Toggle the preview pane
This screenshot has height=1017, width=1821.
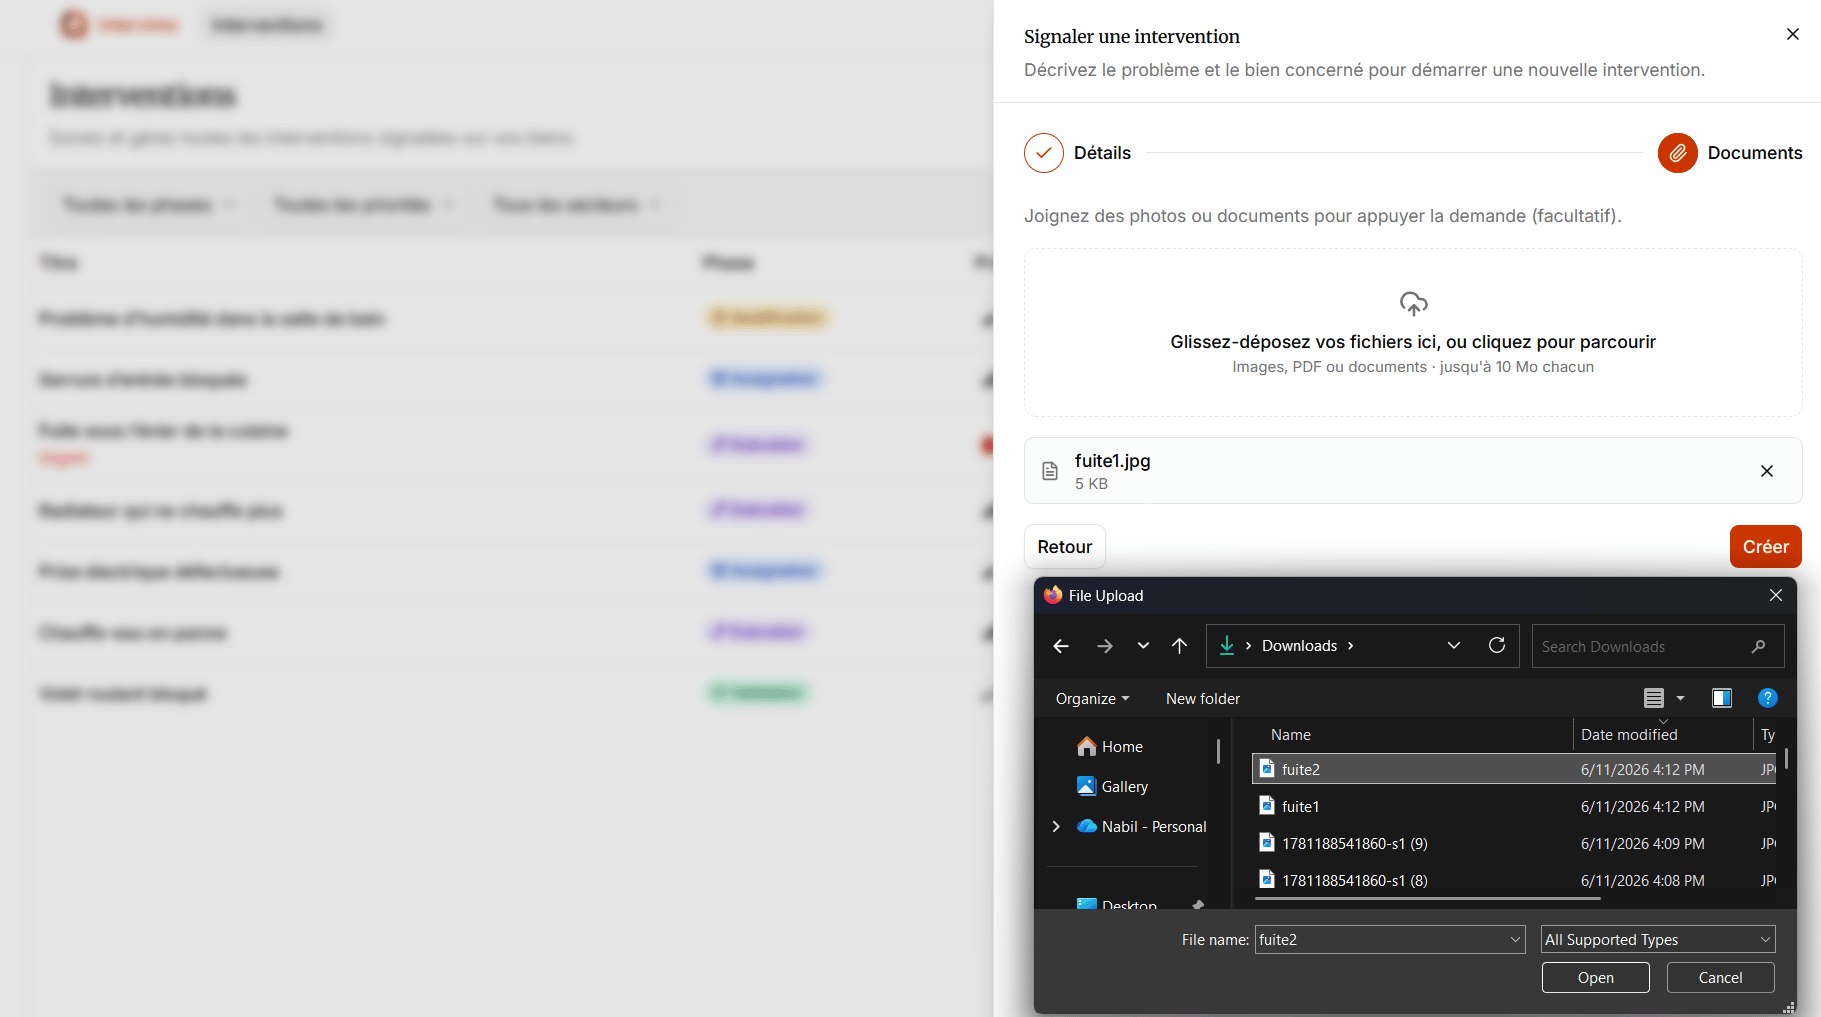(1721, 698)
